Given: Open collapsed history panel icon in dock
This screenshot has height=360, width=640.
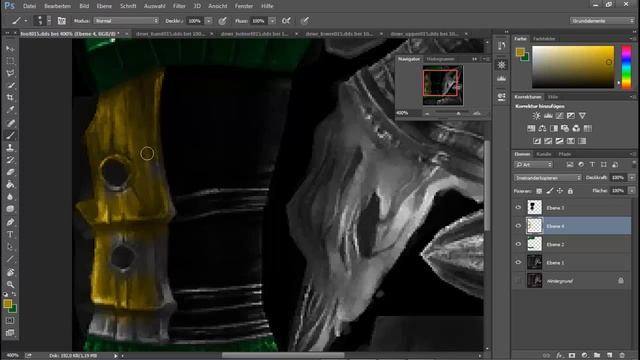Looking at the screenshot, I should pos(502,46).
